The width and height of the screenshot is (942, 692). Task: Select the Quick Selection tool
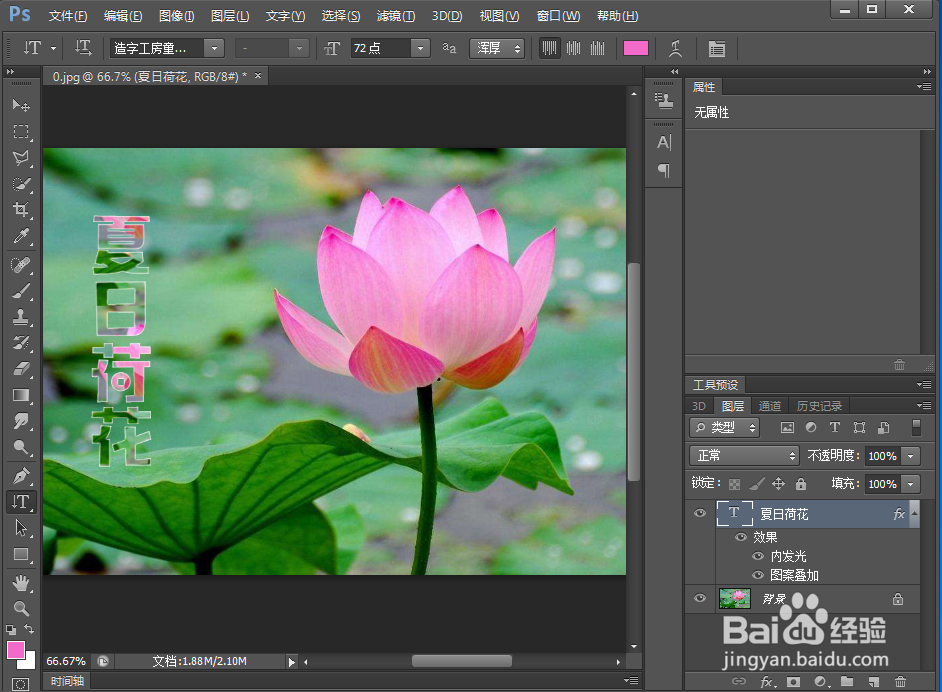click(21, 184)
